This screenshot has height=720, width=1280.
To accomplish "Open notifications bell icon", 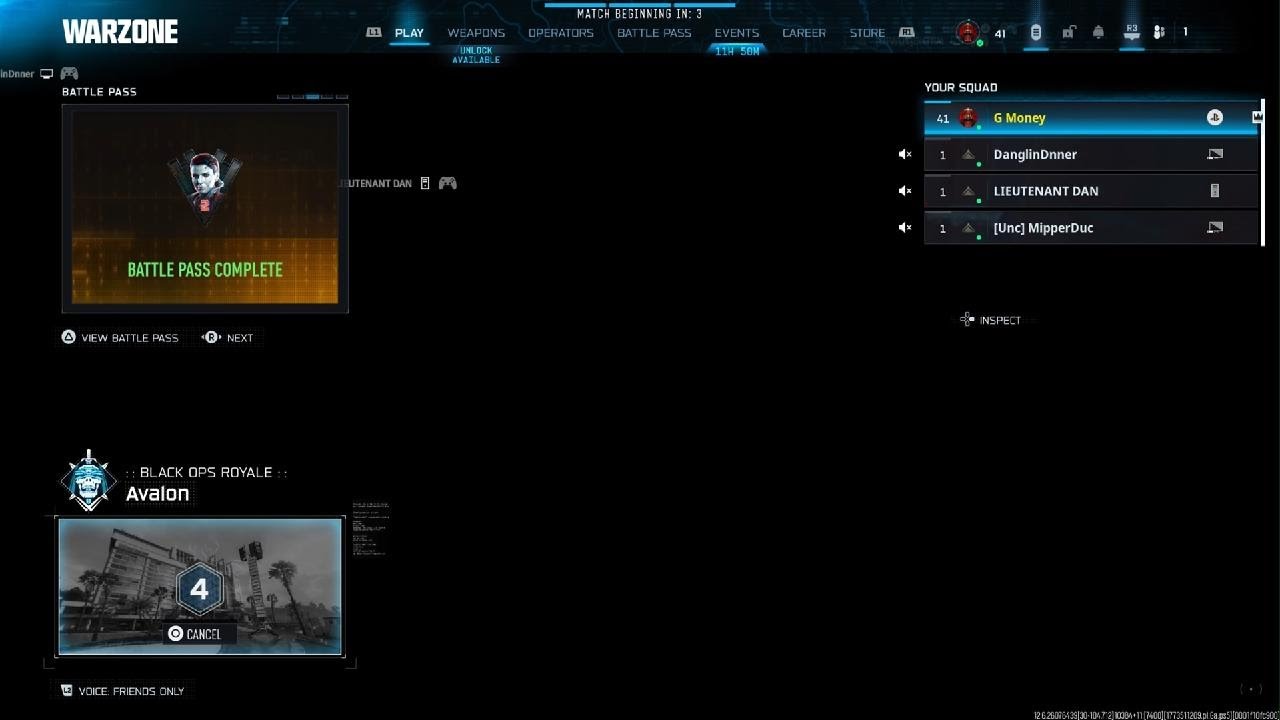I will (x=1098, y=32).
